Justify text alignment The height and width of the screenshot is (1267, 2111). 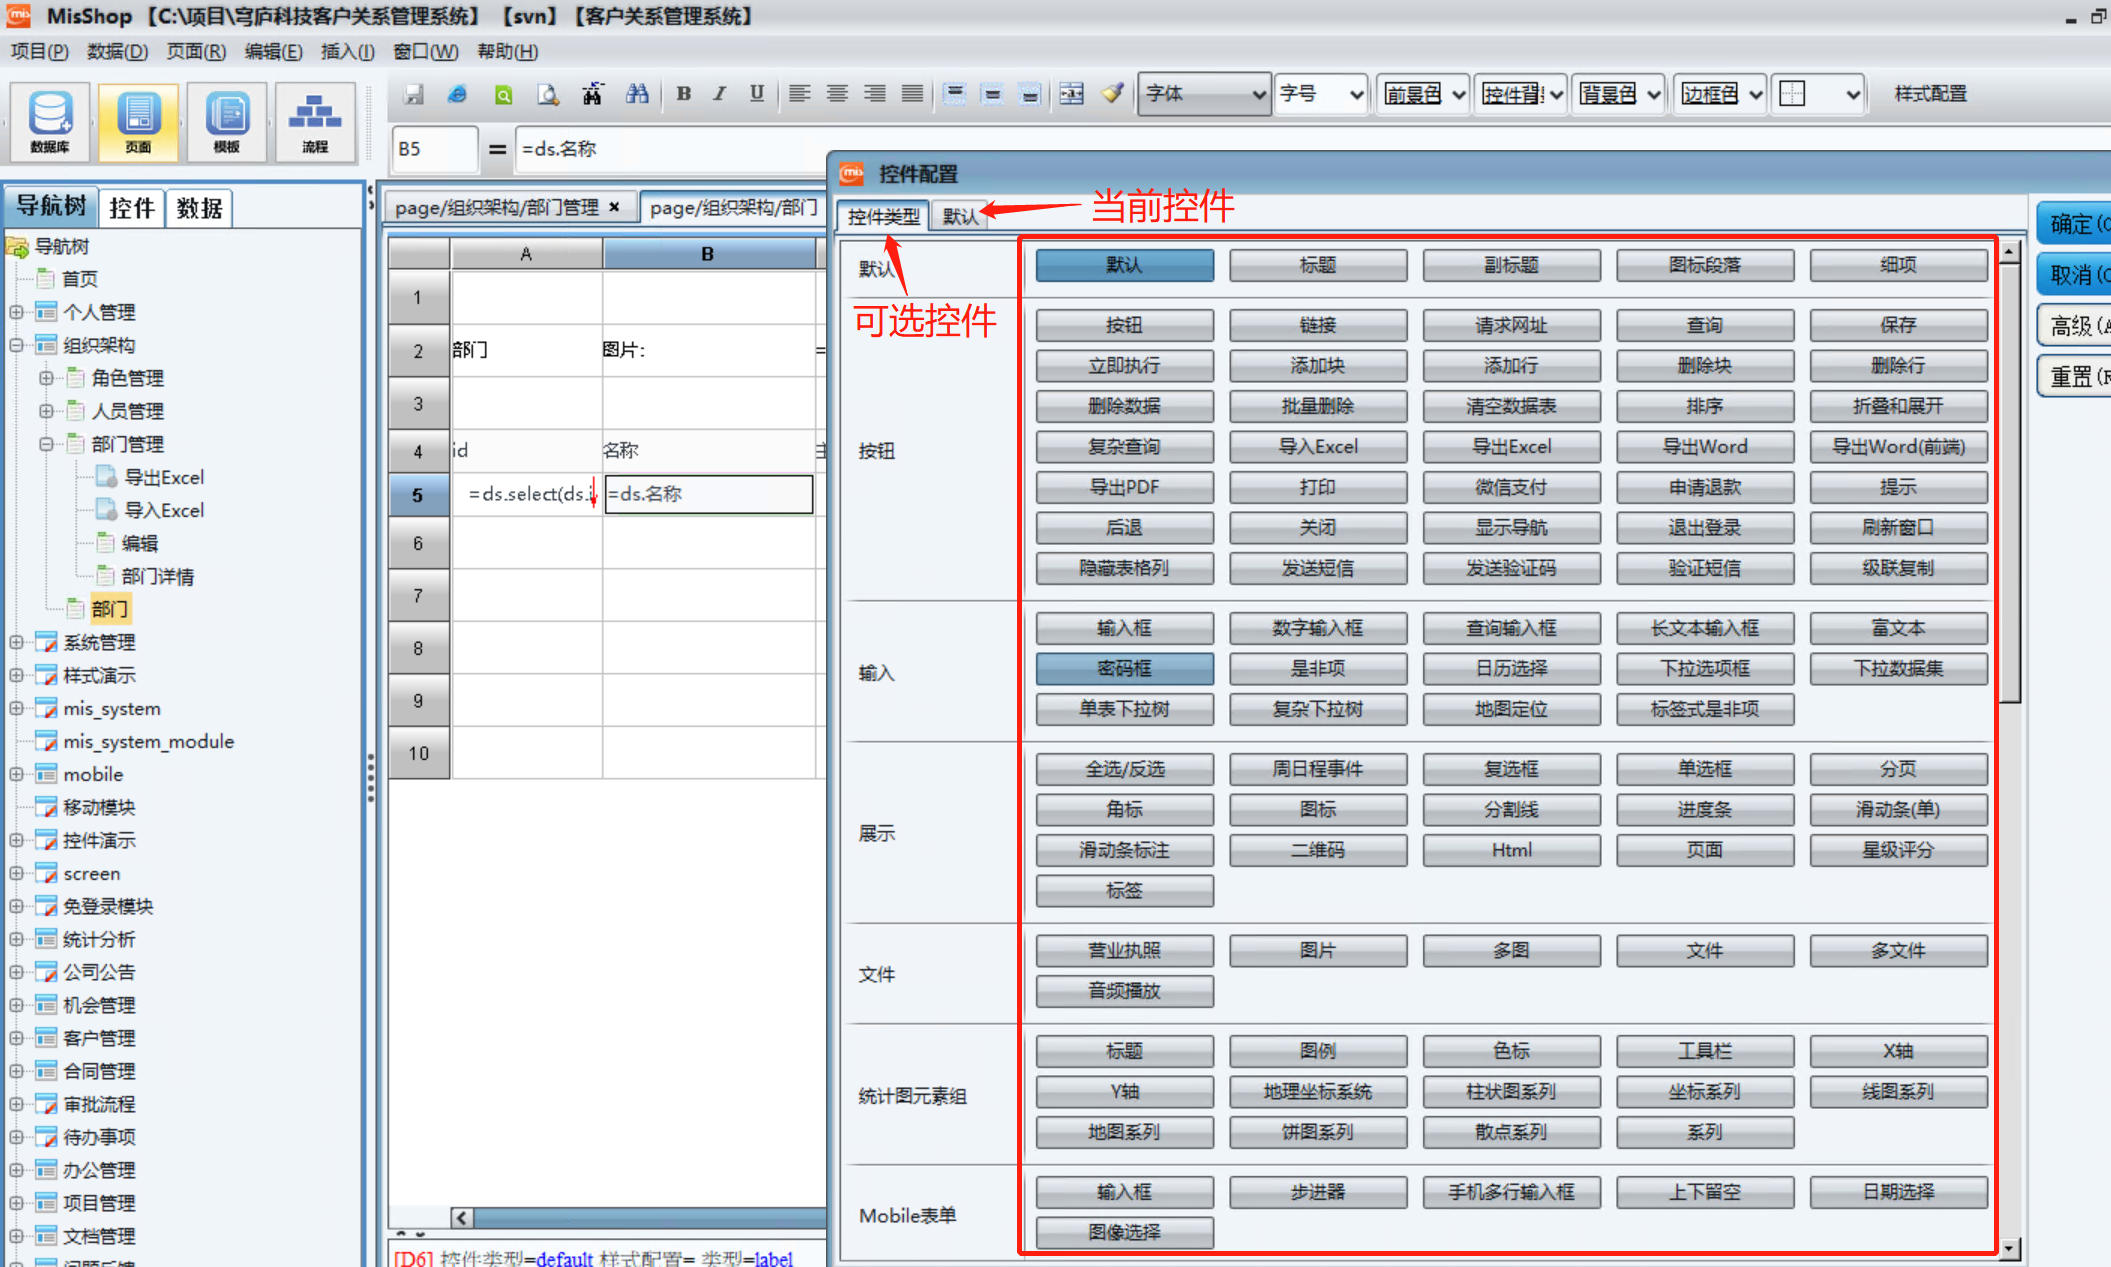[912, 94]
